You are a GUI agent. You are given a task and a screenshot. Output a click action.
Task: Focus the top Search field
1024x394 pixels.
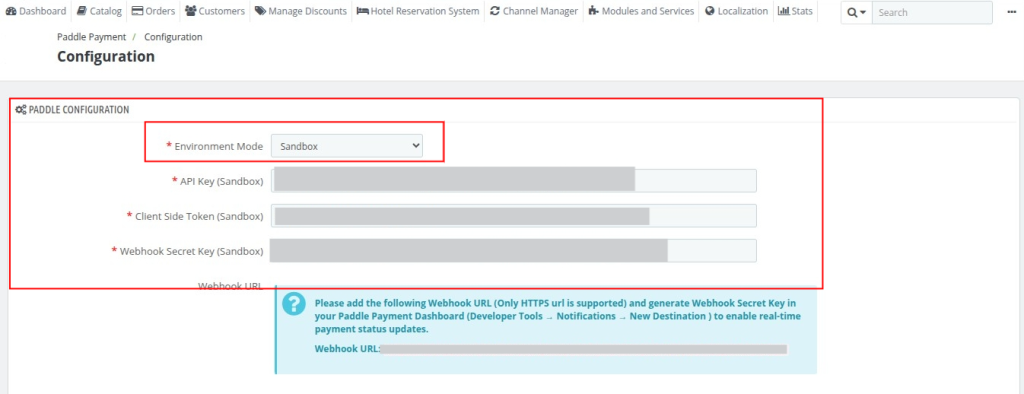[x=932, y=12]
